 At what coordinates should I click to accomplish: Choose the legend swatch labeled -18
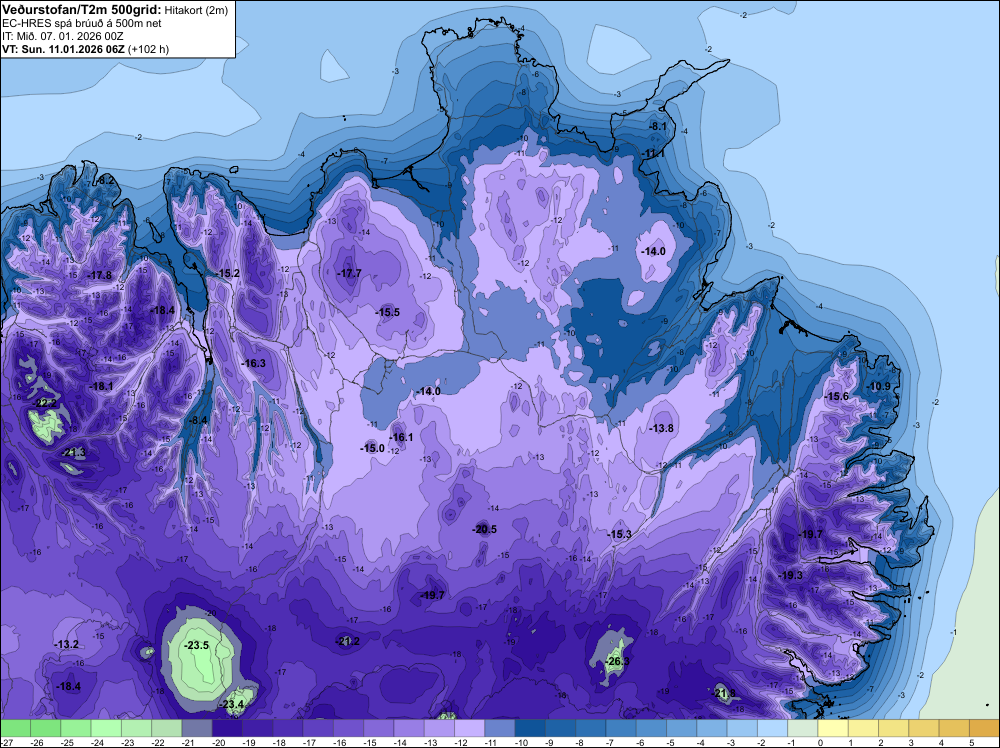(x=288, y=728)
